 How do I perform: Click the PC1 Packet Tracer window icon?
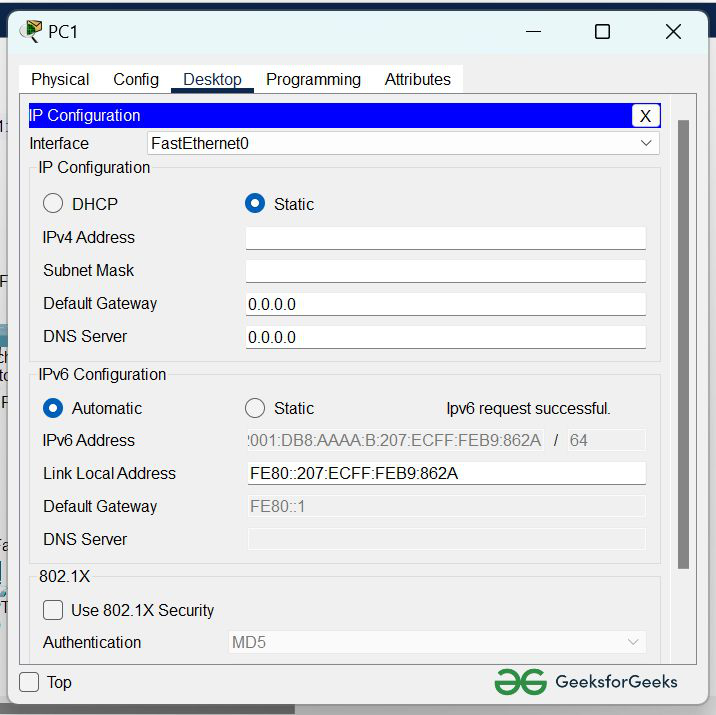click(x=31, y=31)
